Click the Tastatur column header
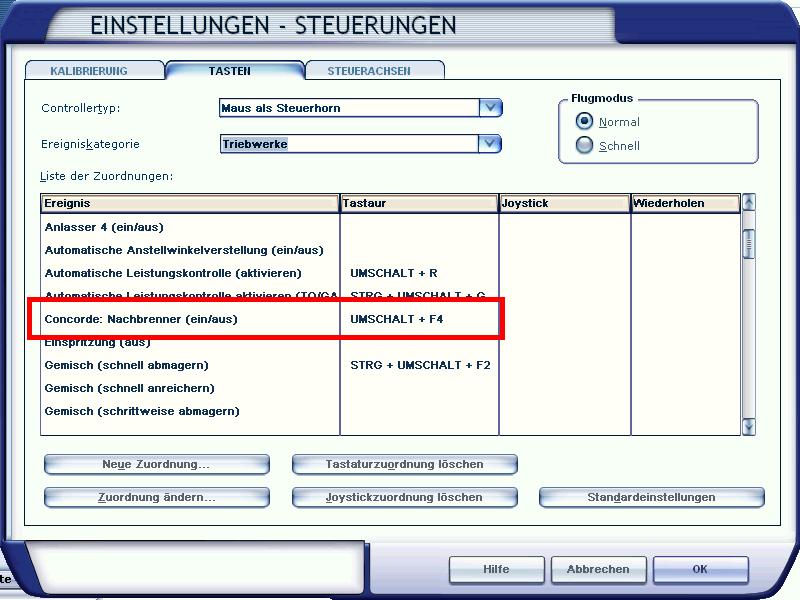Viewport: 800px width, 600px height. [419, 203]
